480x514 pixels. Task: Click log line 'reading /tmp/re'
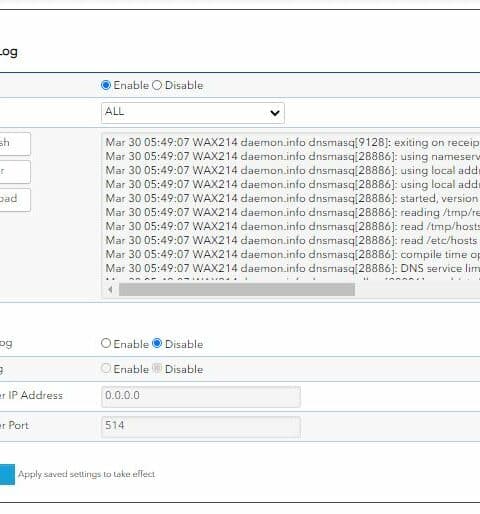[x=293, y=213]
